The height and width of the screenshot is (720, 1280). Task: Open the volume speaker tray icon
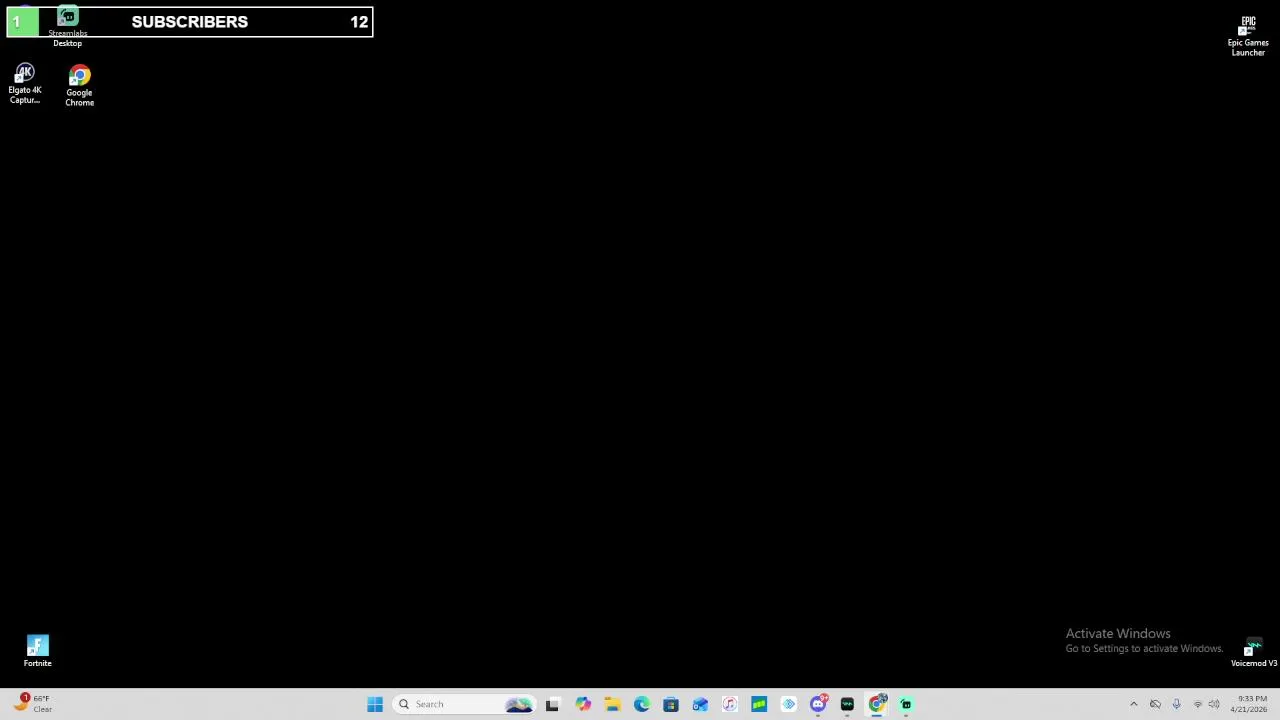click(x=1214, y=704)
